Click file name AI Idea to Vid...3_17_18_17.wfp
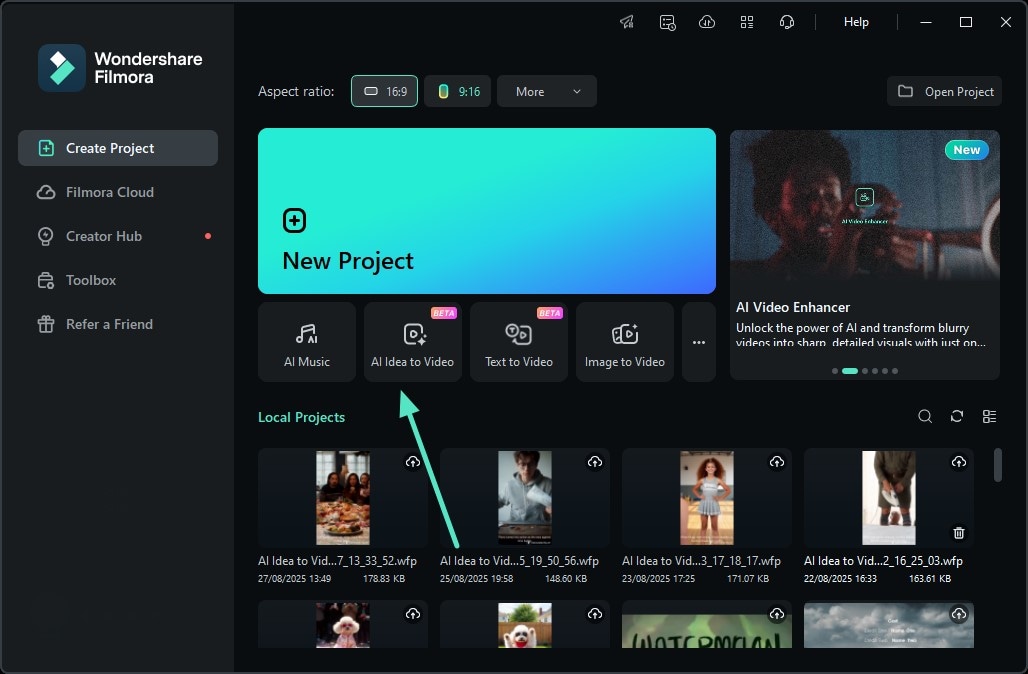Image resolution: width=1028 pixels, height=674 pixels. pos(702,561)
